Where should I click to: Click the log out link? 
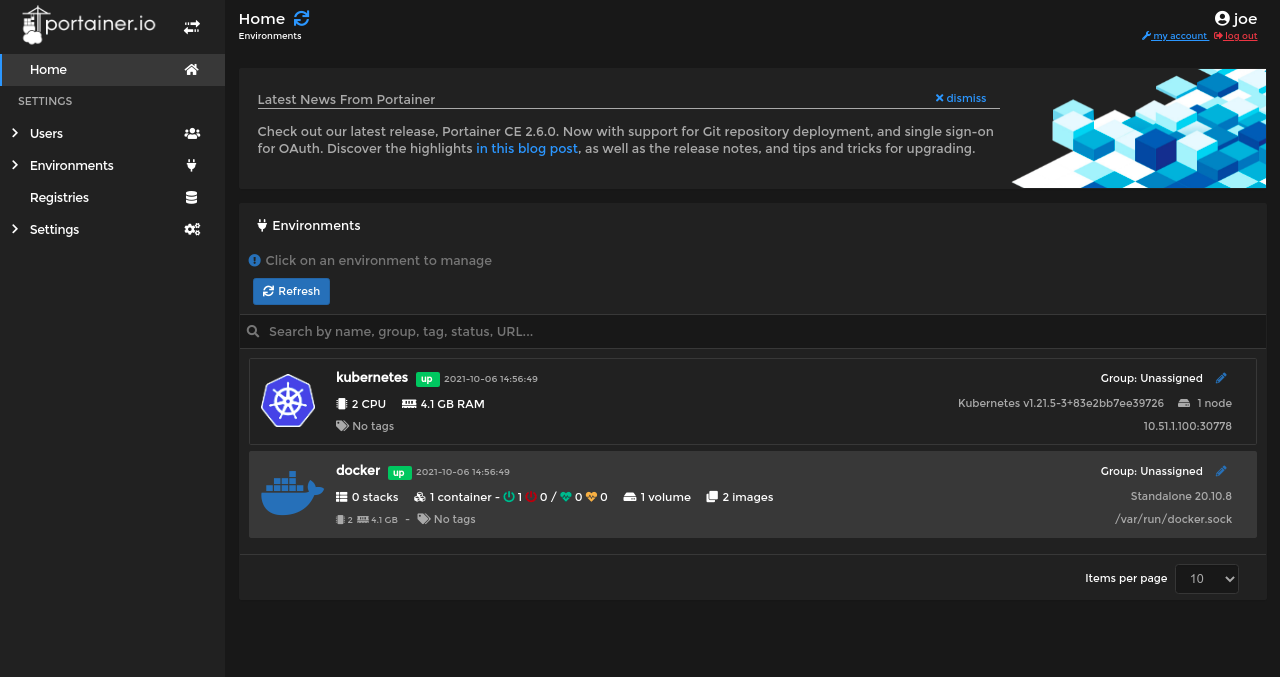(1236, 36)
